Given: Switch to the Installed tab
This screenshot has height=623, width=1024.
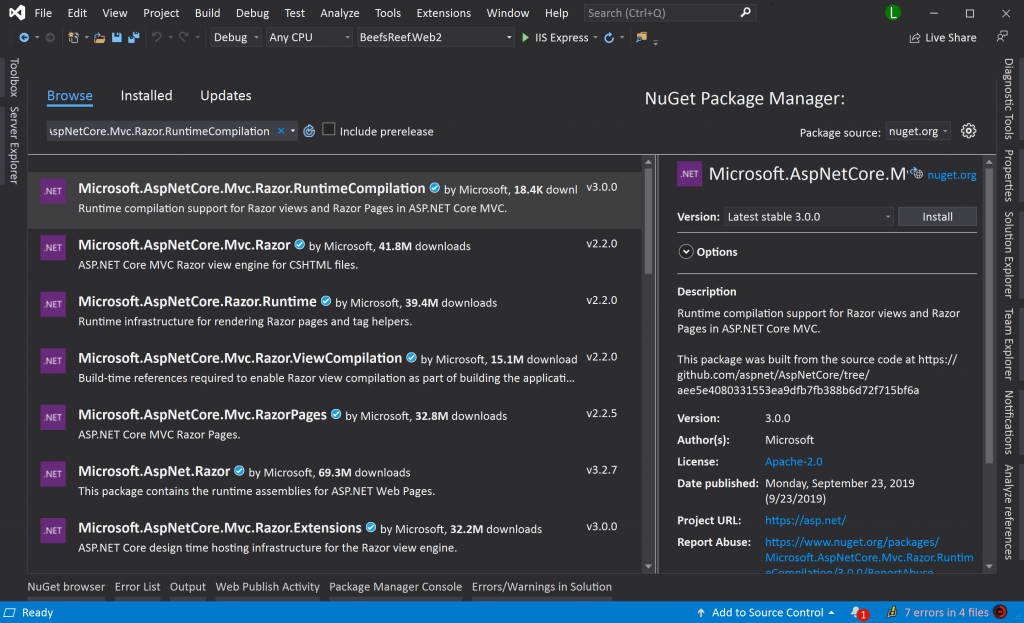Looking at the screenshot, I should coord(146,95).
